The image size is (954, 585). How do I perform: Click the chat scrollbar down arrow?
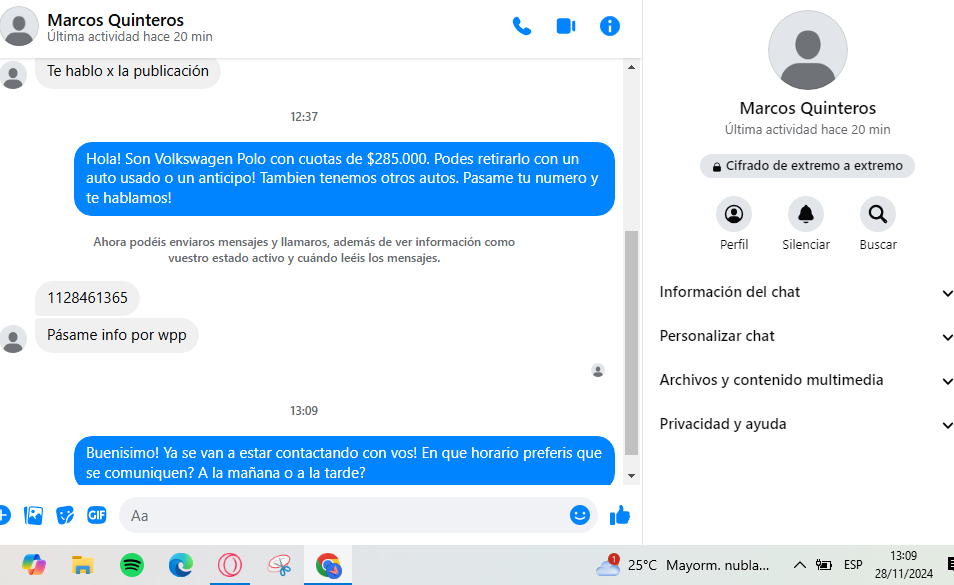(x=631, y=476)
